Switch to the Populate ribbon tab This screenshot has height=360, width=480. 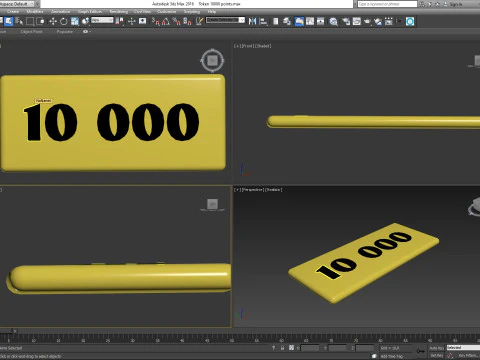click(x=65, y=32)
